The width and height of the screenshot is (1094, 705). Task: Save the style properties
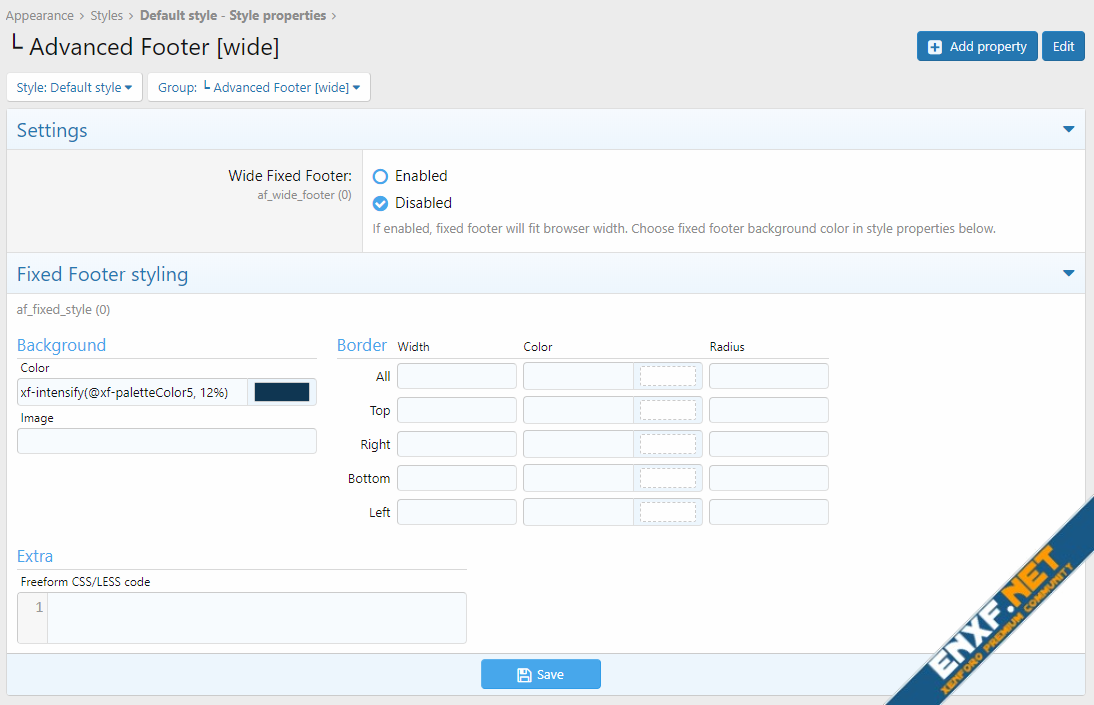(541, 674)
